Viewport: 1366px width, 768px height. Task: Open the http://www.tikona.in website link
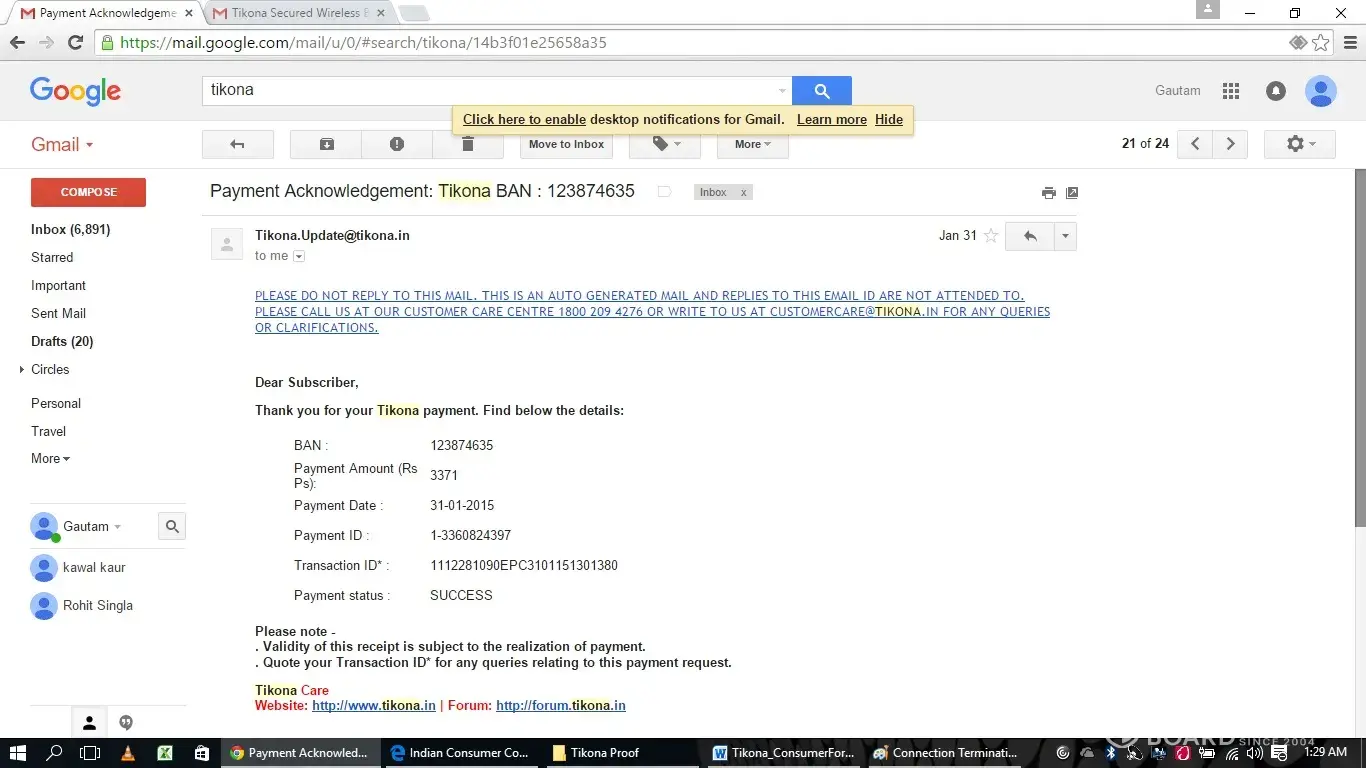(374, 705)
